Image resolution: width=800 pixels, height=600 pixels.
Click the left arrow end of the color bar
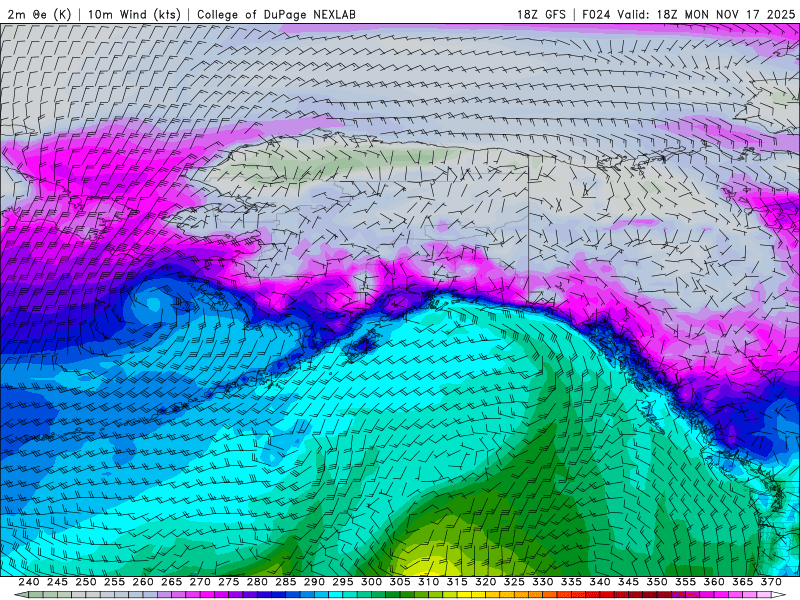pos(20,595)
